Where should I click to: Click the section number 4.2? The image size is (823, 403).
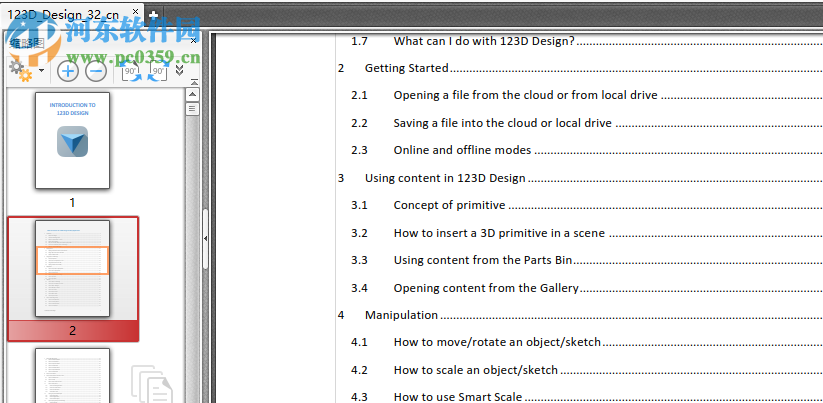pyautogui.click(x=360, y=370)
